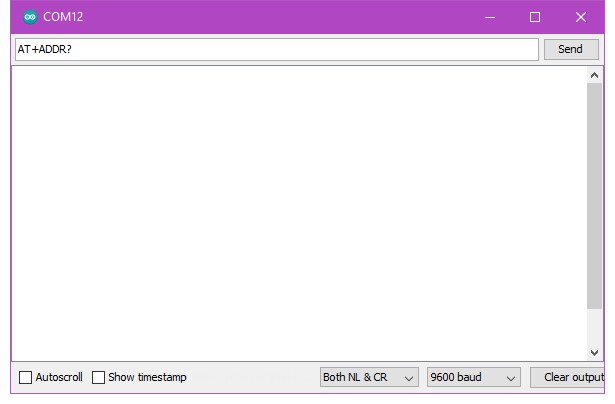Close the COM12 serial monitor window
The image size is (615, 404).
(581, 17)
